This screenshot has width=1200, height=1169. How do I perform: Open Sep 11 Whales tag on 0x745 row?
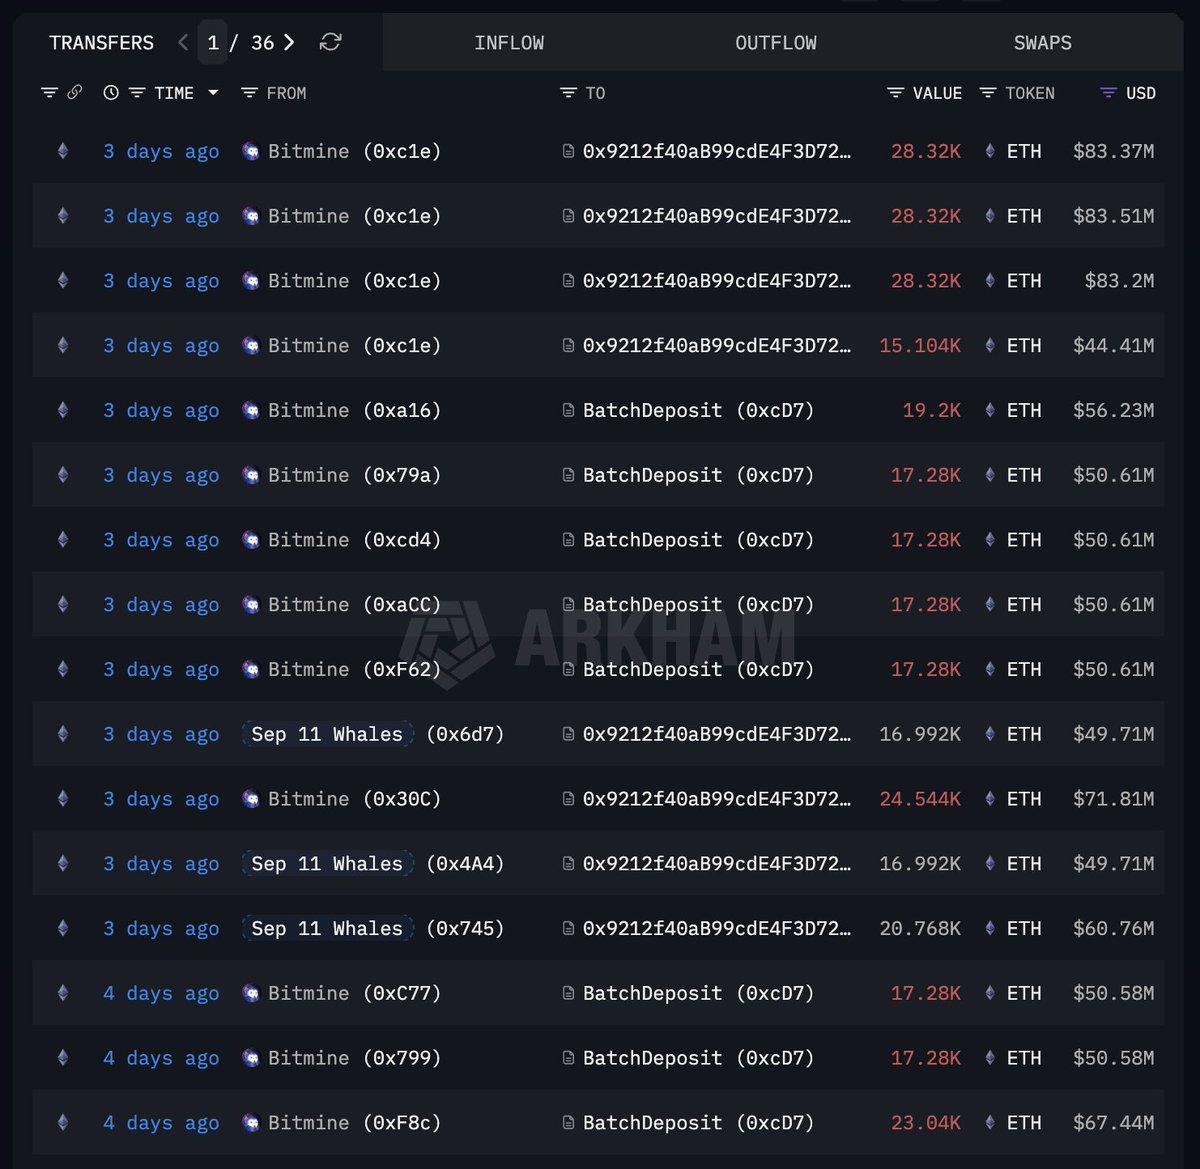pyautogui.click(x=327, y=928)
